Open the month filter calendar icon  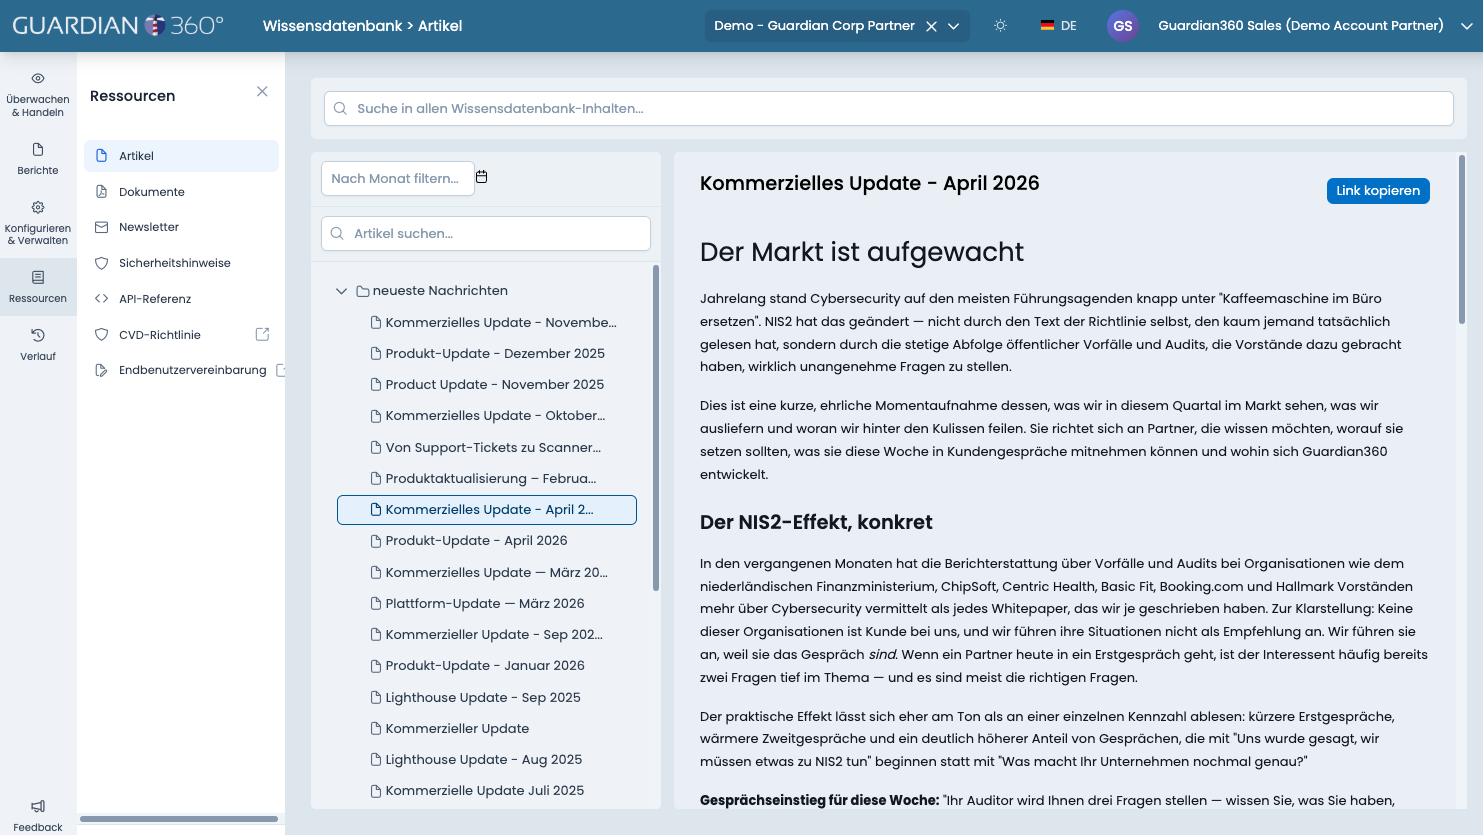point(482,177)
